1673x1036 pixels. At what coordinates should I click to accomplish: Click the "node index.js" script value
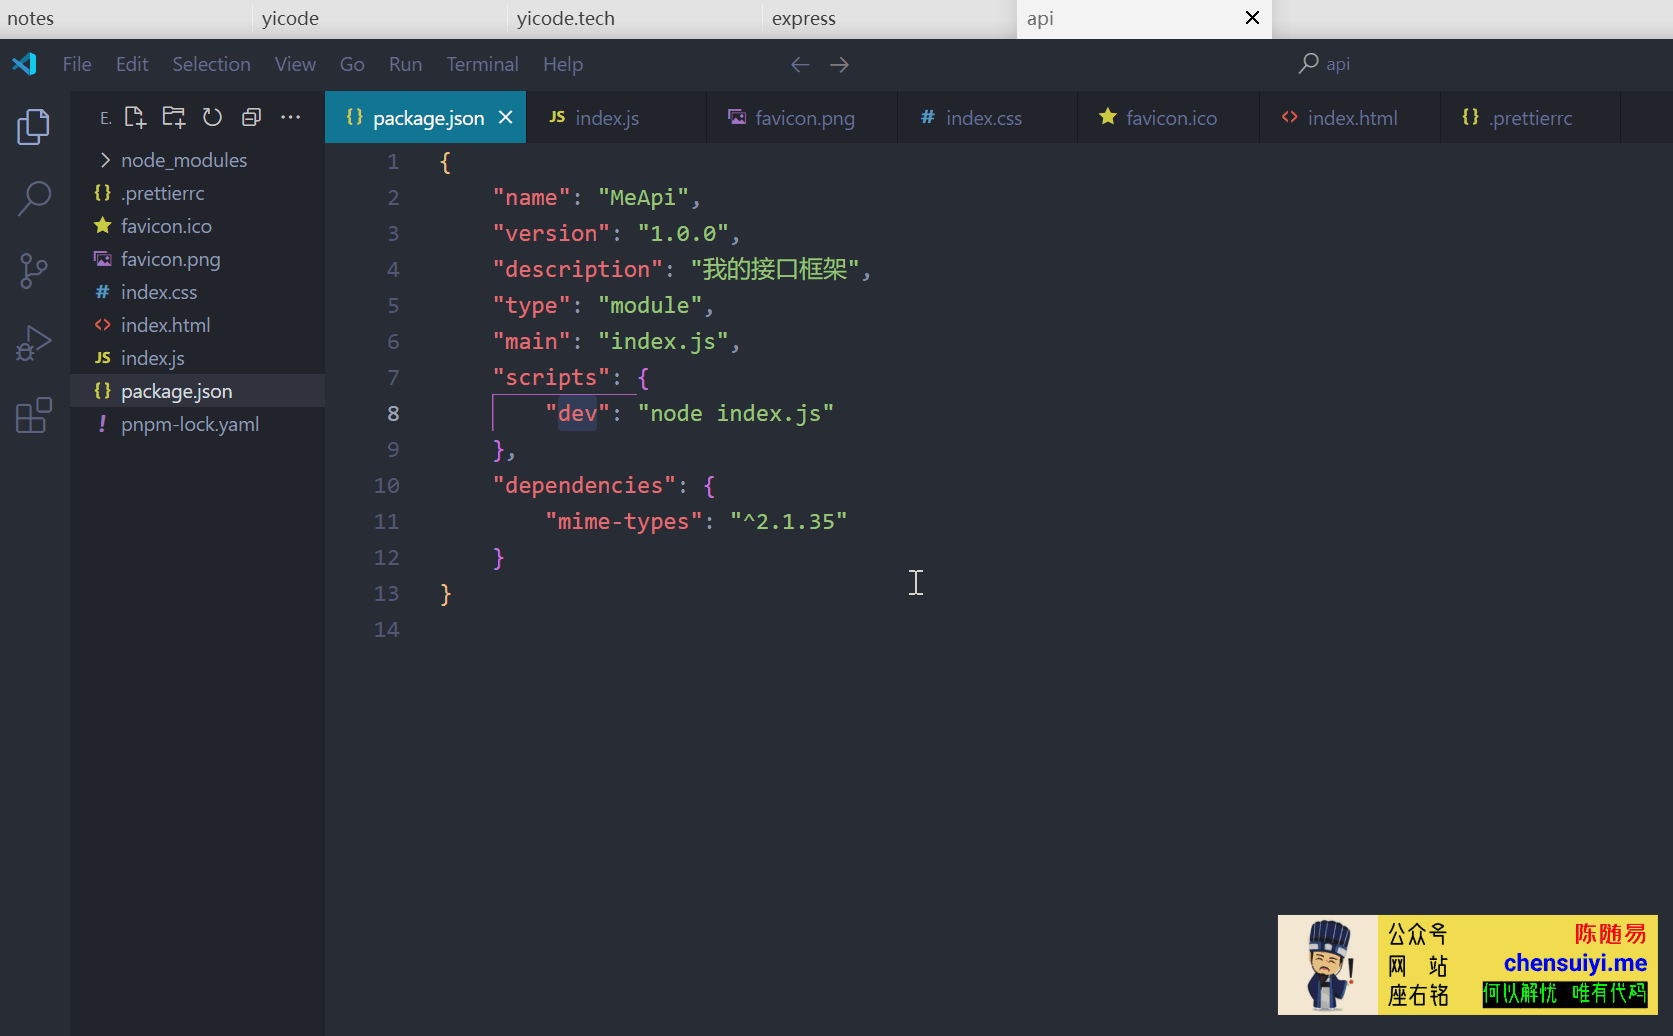736,414
